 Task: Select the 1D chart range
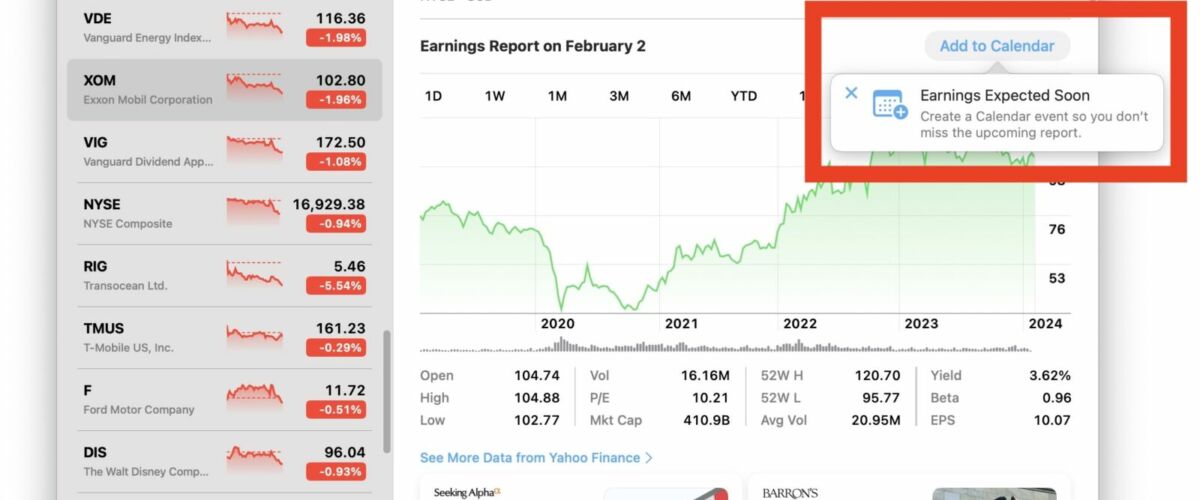pos(433,96)
